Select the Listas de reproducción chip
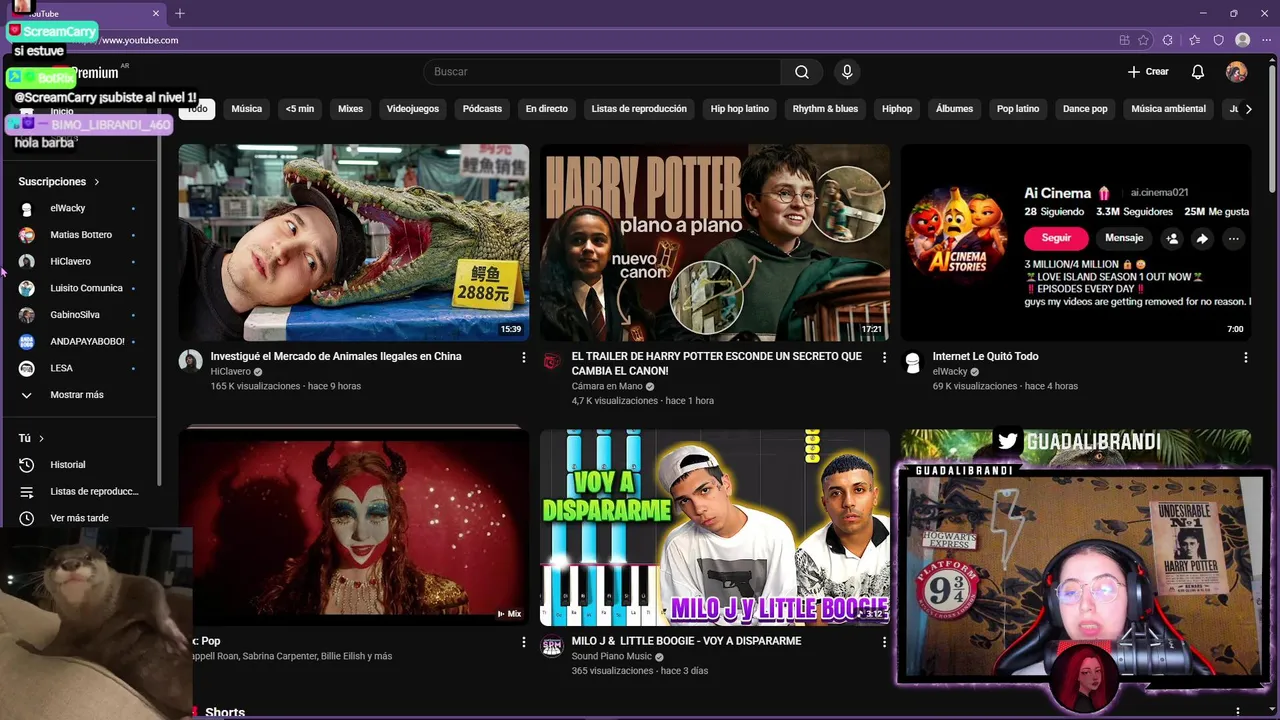This screenshot has width=1280, height=720. 639,109
